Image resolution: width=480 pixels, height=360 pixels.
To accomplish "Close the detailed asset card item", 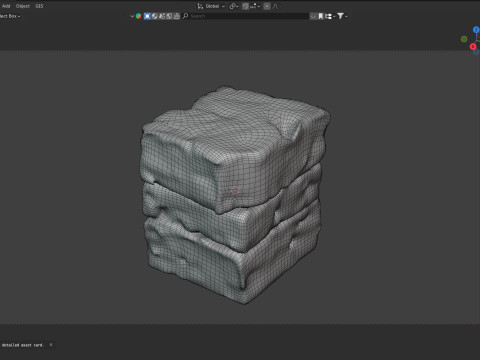I will coord(51,345).
